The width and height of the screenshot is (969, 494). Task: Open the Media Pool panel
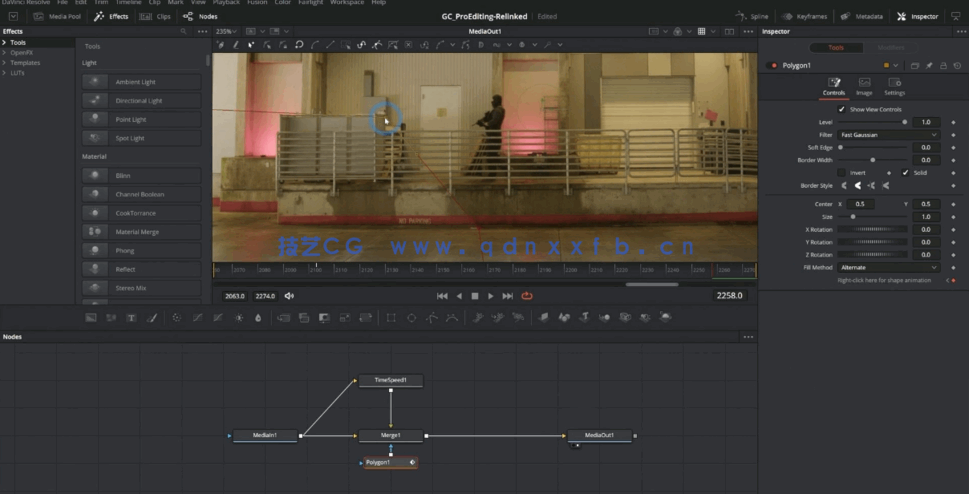click(x=58, y=17)
